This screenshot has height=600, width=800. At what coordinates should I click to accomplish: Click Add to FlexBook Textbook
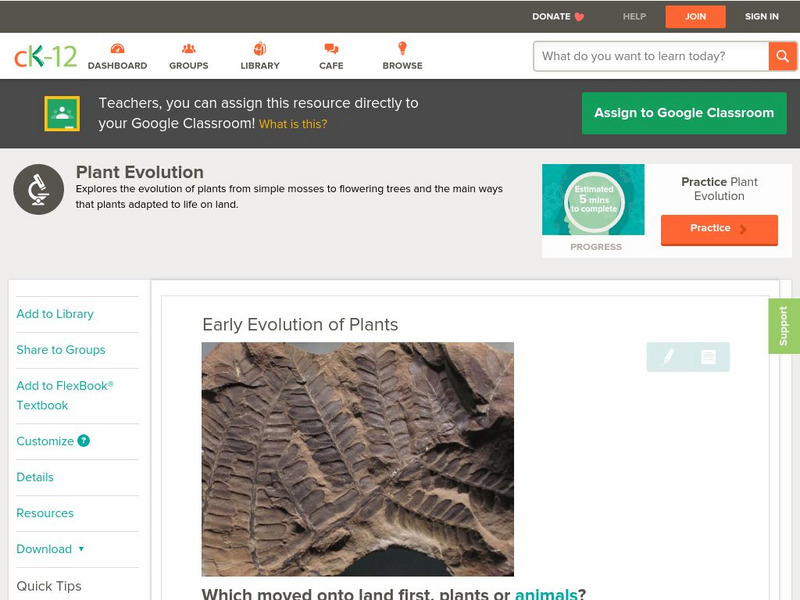[65, 395]
